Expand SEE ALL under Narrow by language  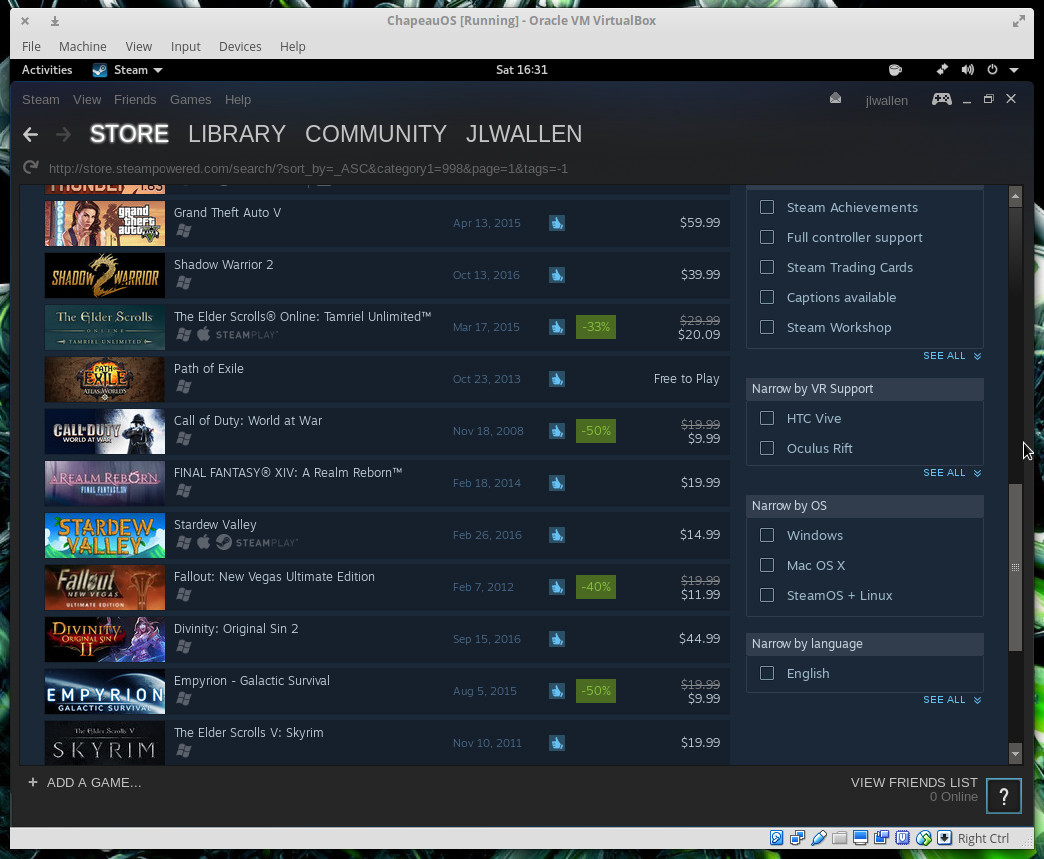point(952,700)
